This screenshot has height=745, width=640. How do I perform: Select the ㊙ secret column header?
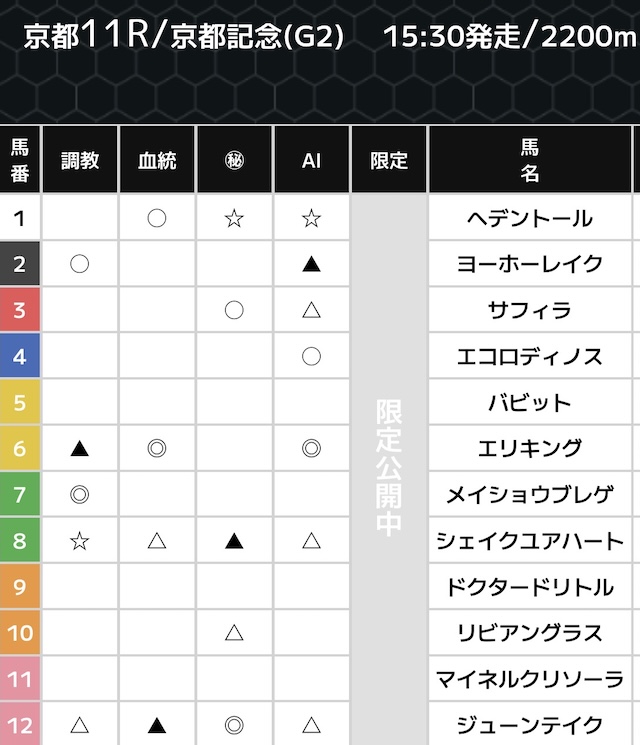pos(234,160)
